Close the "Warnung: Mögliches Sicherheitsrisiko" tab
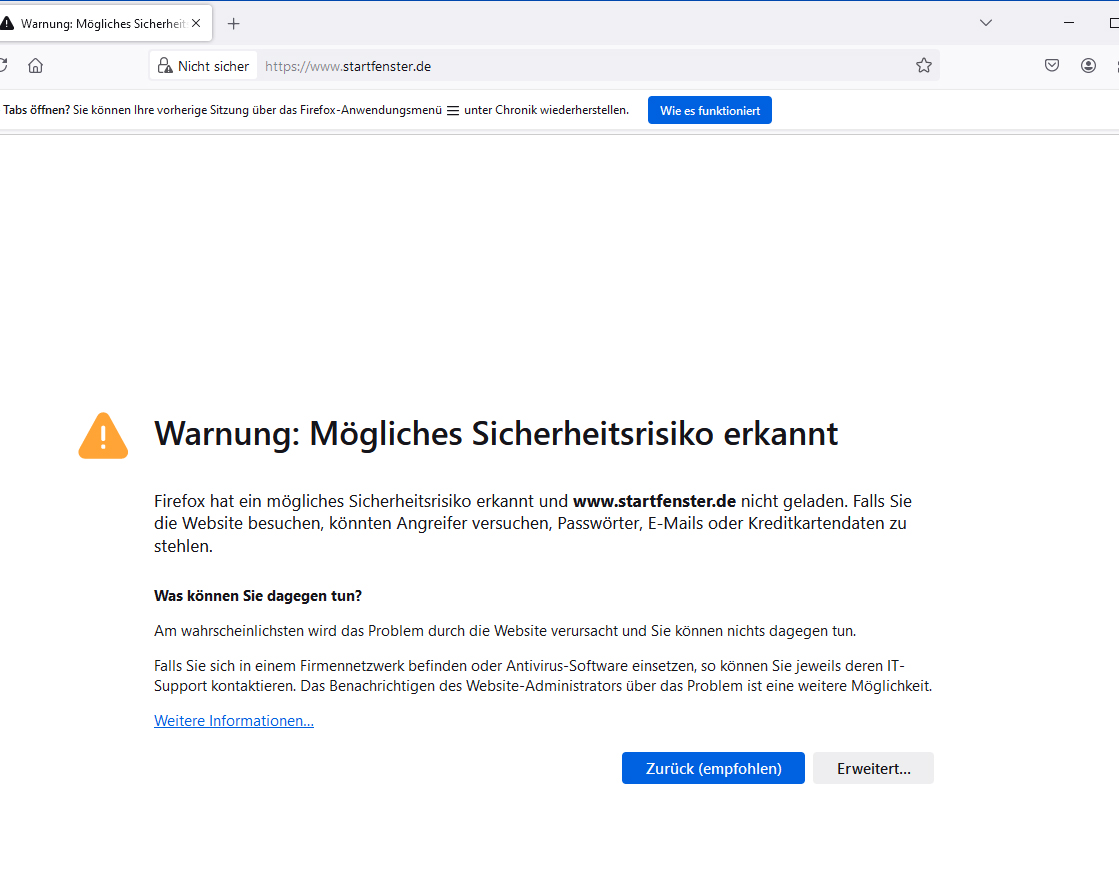This screenshot has height=894, width=1119. tap(197, 23)
